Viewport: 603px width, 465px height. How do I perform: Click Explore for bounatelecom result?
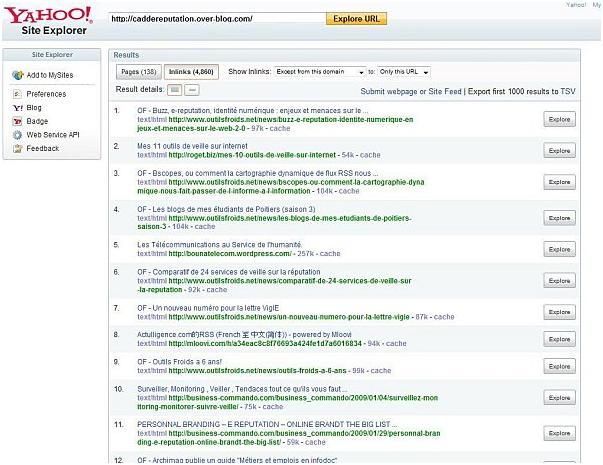[560, 249]
